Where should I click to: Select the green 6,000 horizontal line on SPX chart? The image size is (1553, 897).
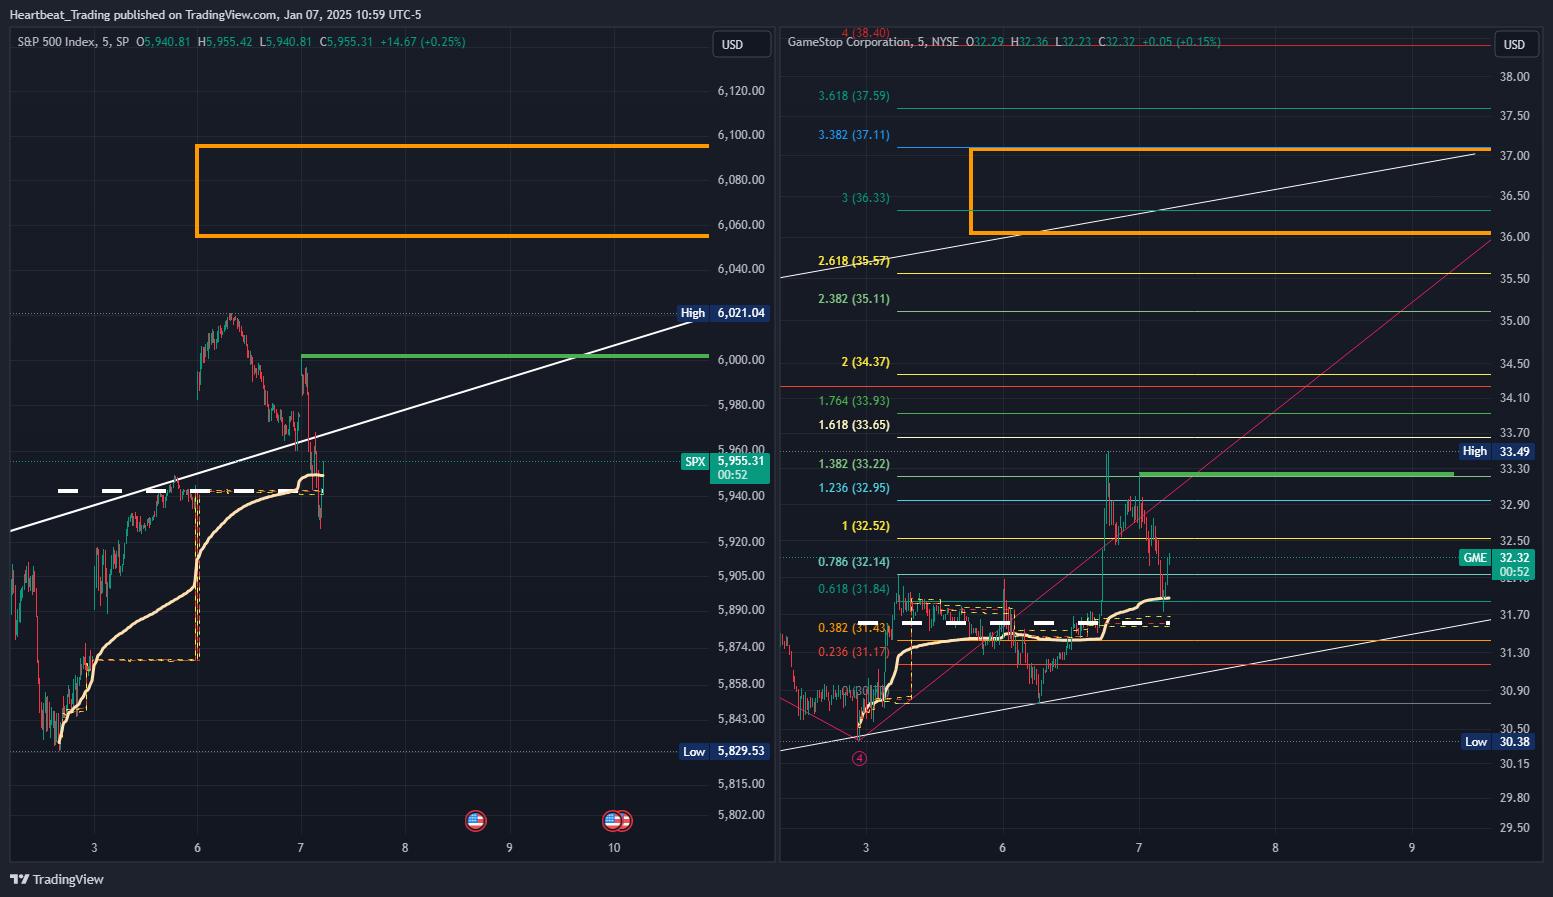(x=505, y=356)
